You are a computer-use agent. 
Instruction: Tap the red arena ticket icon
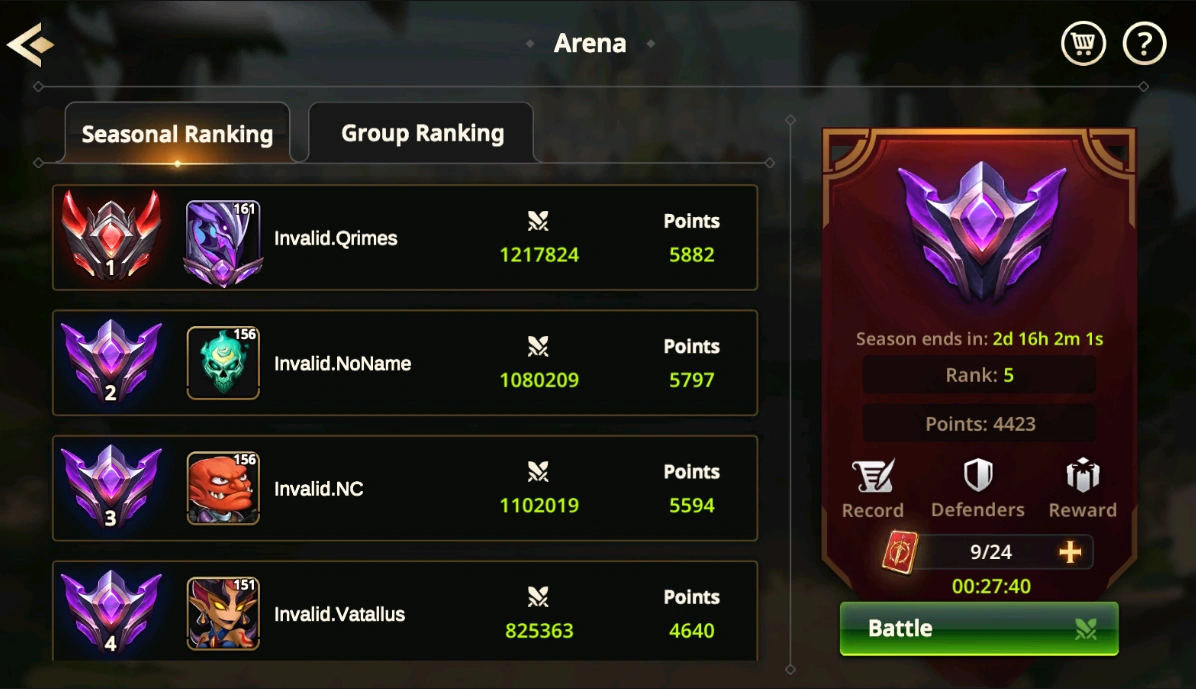pos(900,552)
